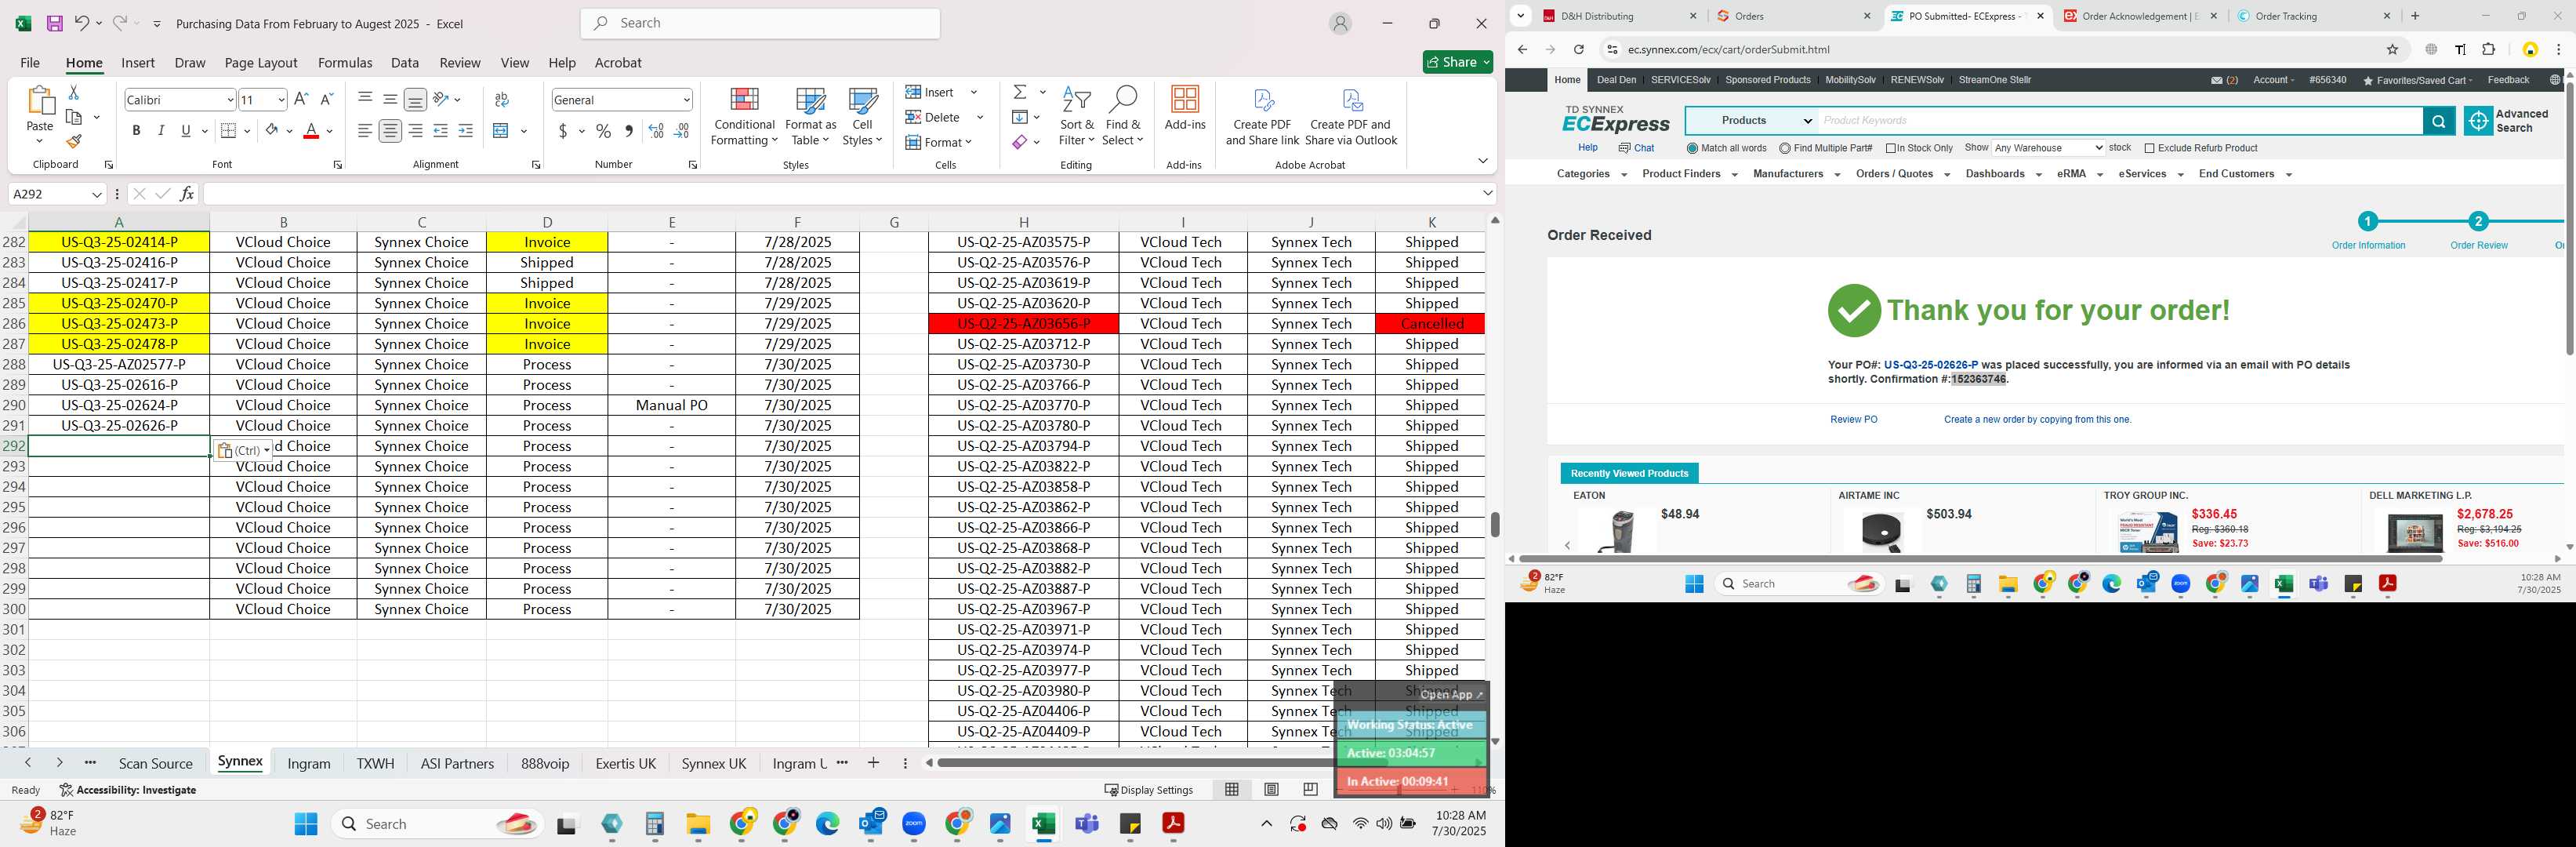2576x847 pixels.
Task: Click the Excel Search box in title bar
Action: pos(760,23)
